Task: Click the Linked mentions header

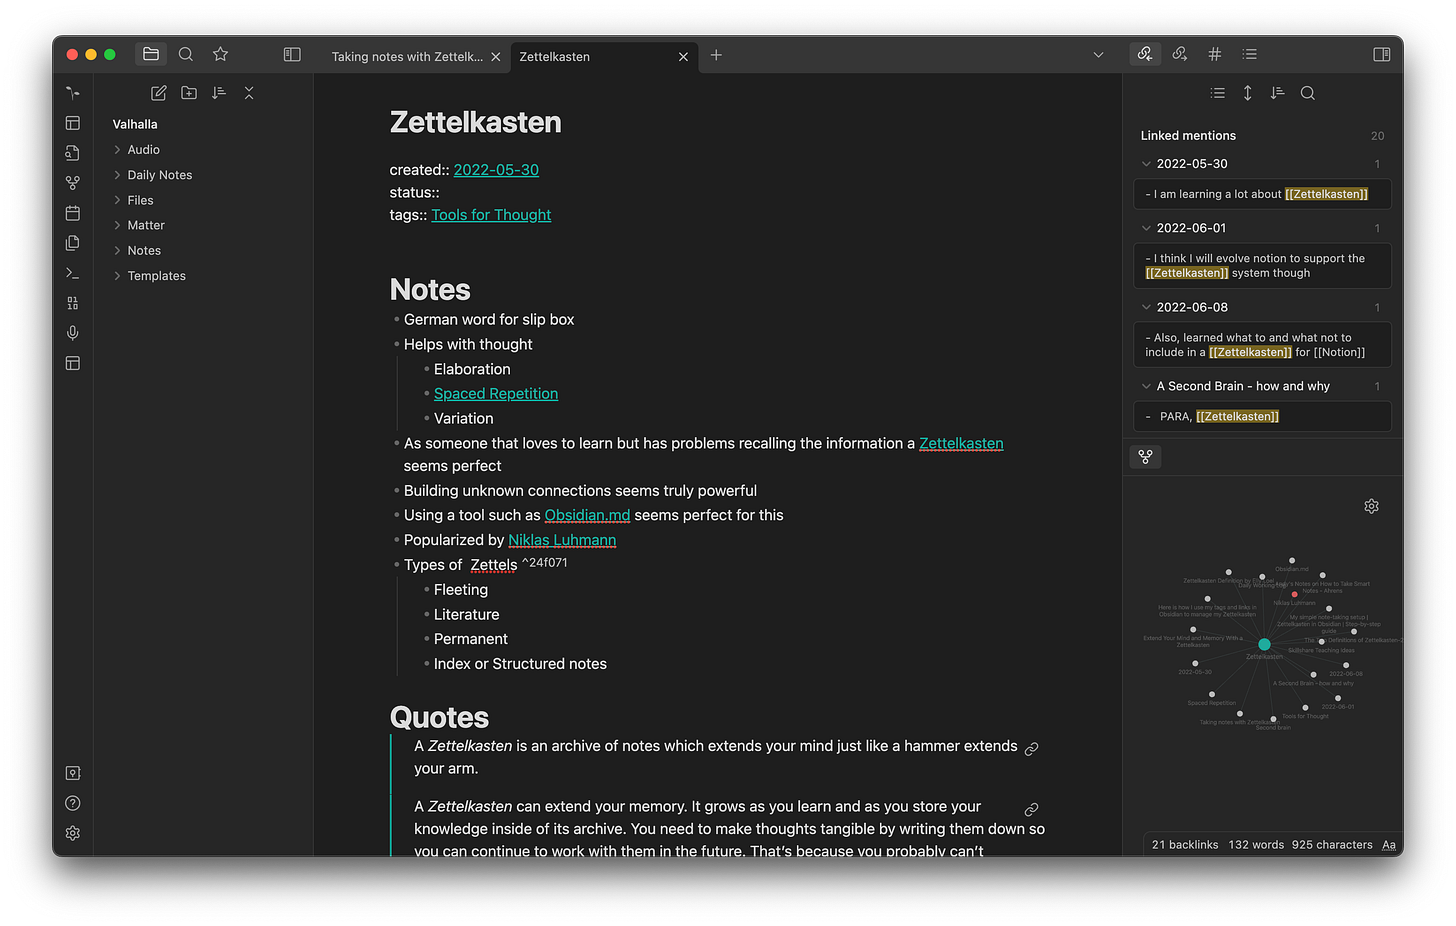Action: [1188, 136]
